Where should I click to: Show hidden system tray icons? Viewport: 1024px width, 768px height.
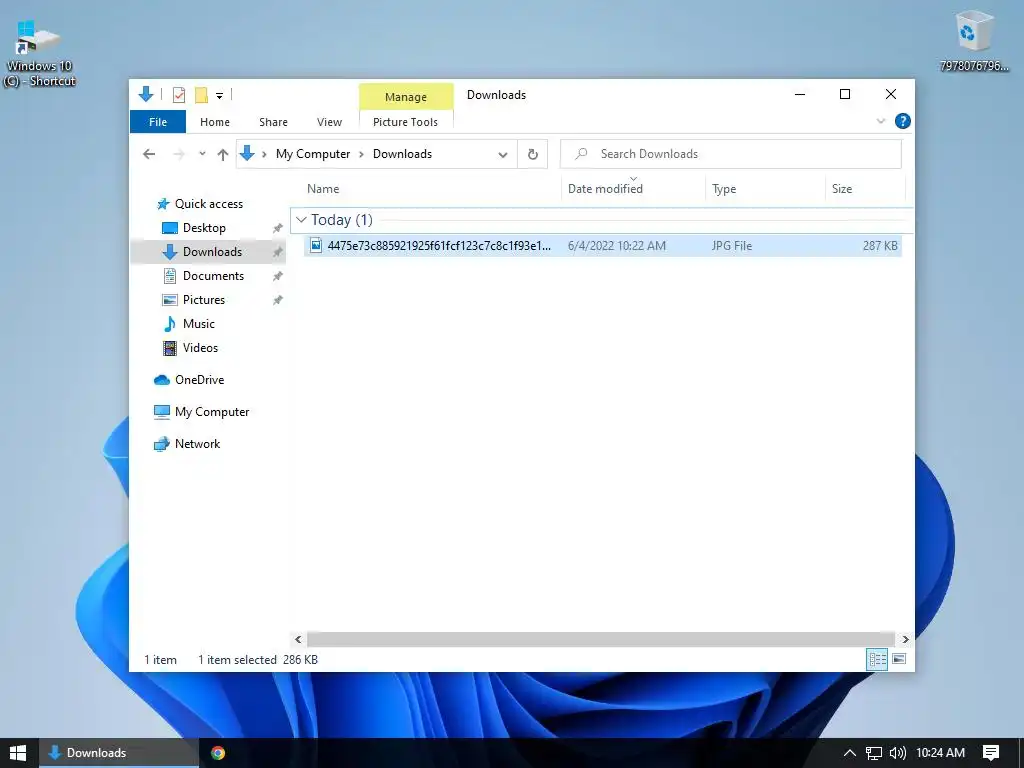tap(850, 753)
